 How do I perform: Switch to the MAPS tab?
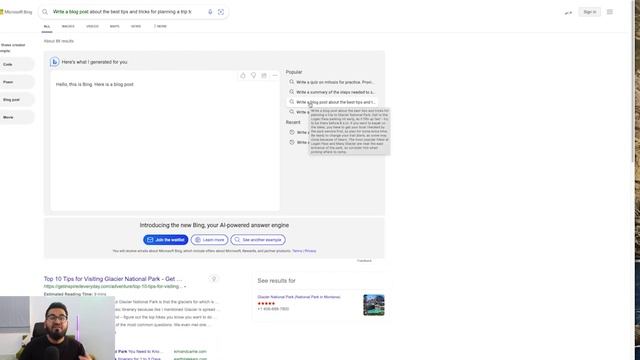(x=115, y=26)
